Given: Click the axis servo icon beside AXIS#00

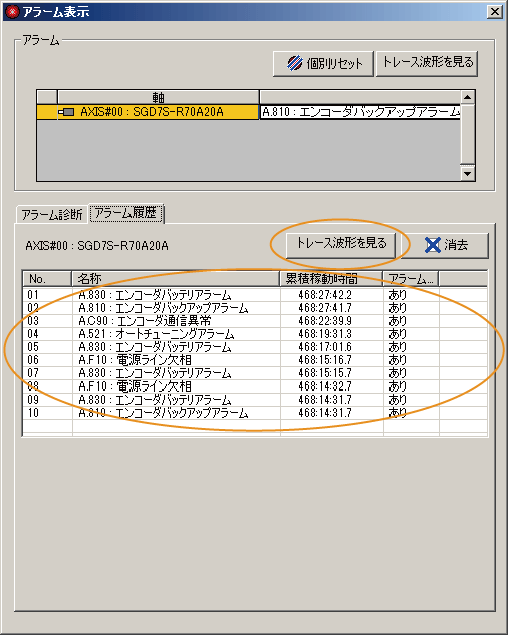Looking at the screenshot, I should [x=66, y=112].
